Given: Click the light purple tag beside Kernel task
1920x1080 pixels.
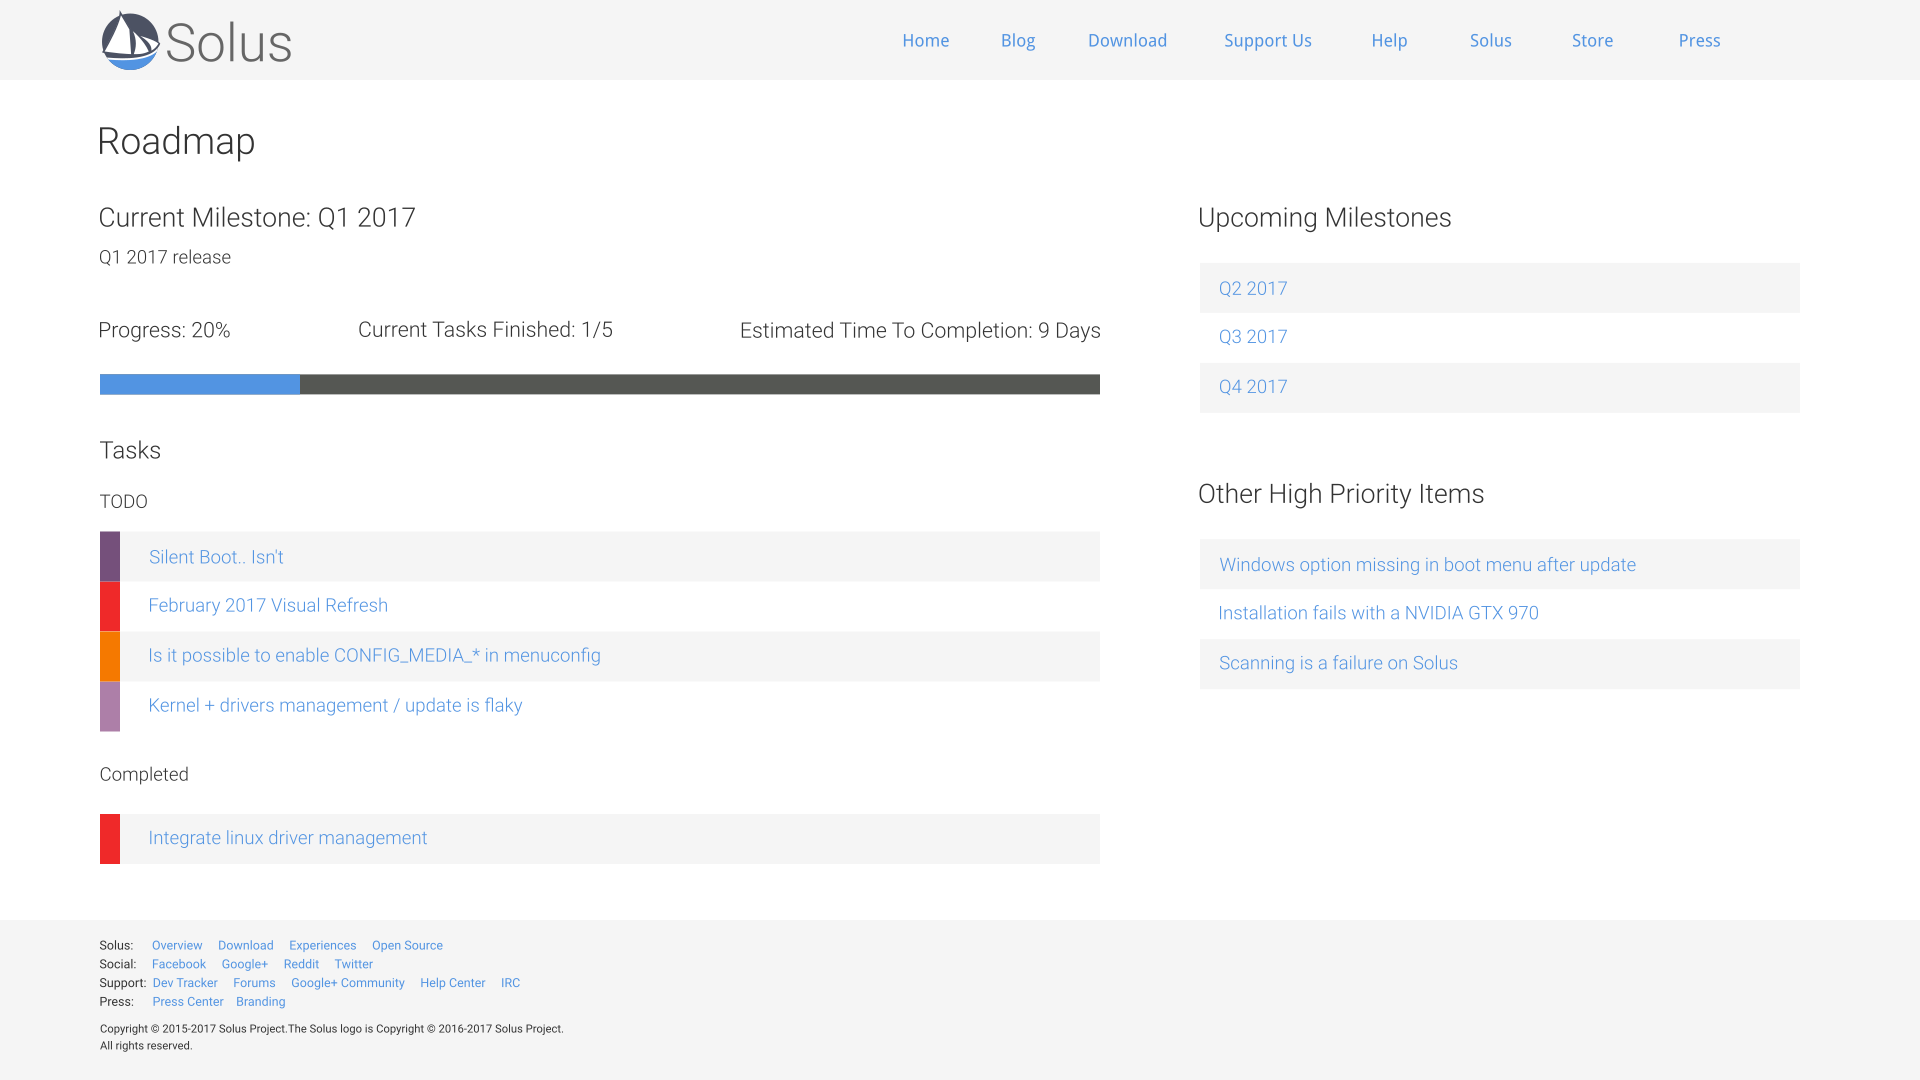Looking at the screenshot, I should [x=110, y=706].
